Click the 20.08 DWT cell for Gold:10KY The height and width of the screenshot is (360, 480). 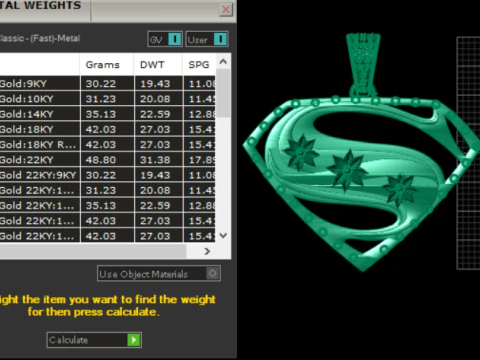pos(159,99)
